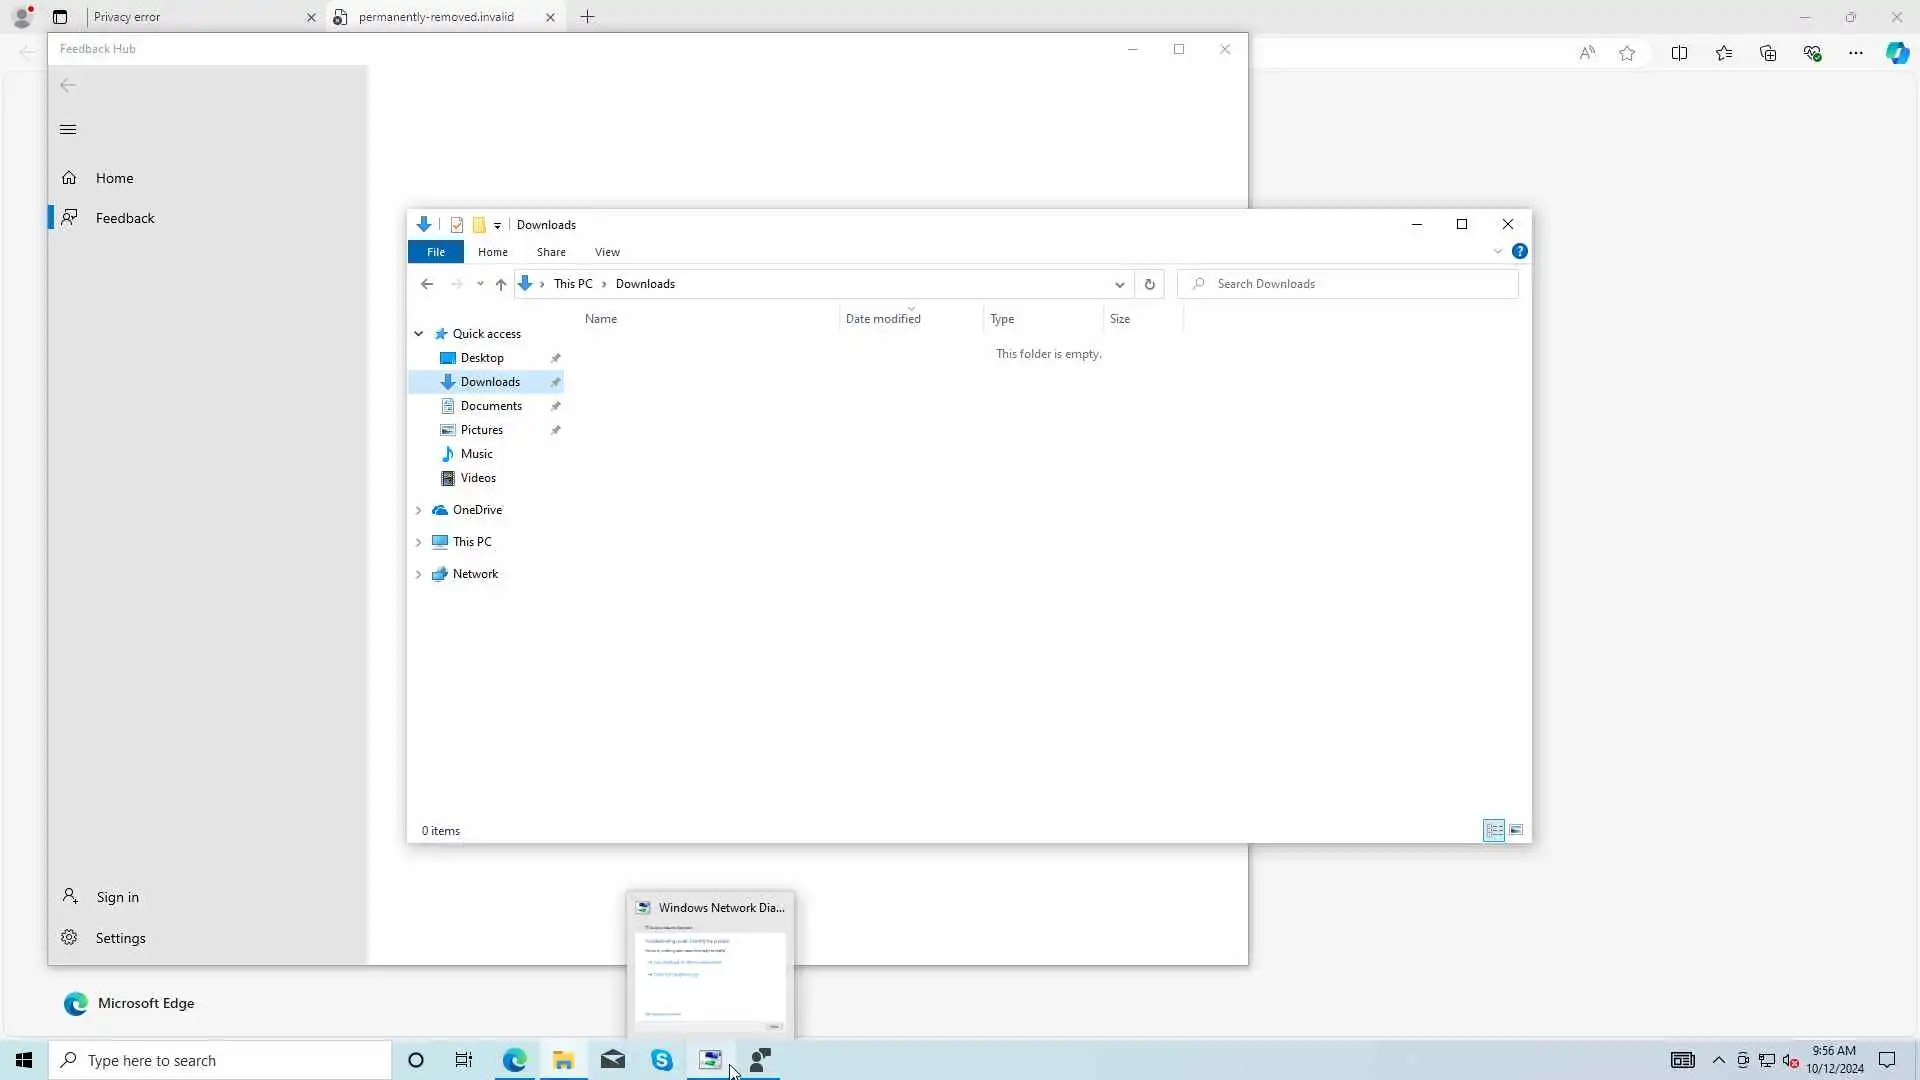The width and height of the screenshot is (1920, 1080).
Task: Open Feedback Hub Settings
Action: click(120, 938)
